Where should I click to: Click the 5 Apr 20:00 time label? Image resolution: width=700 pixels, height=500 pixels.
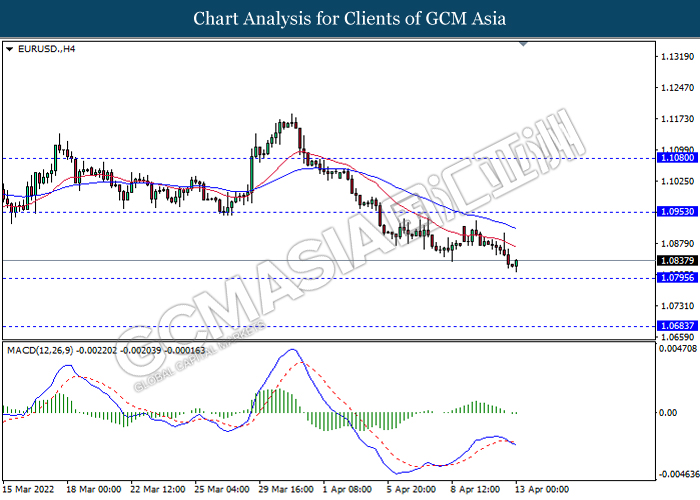pyautogui.click(x=411, y=489)
